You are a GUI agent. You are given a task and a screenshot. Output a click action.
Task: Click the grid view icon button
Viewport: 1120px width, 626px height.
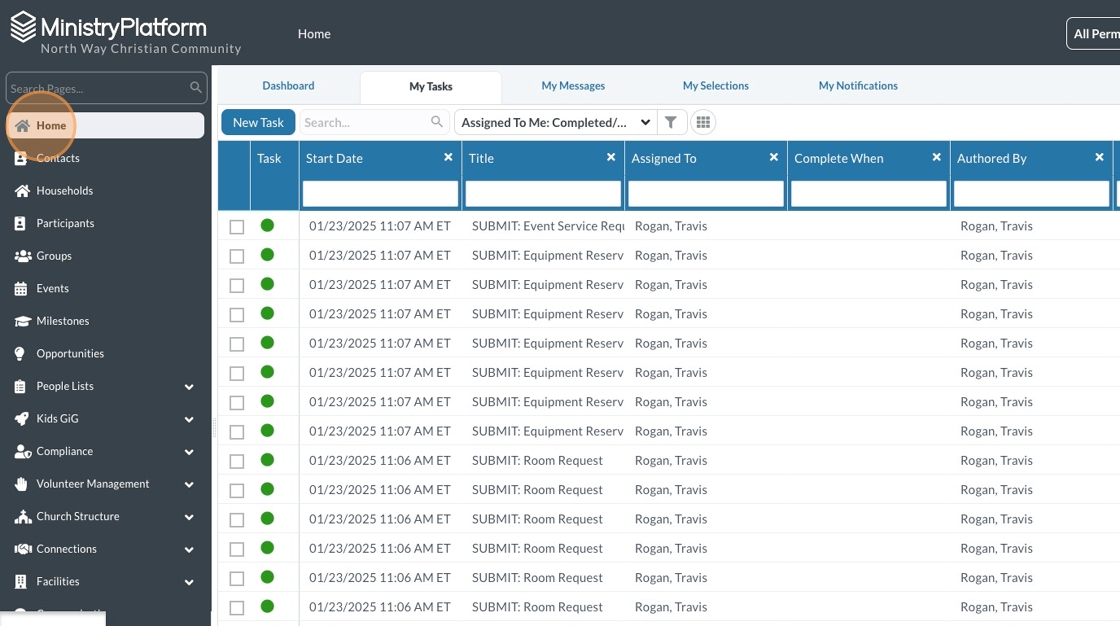click(703, 122)
